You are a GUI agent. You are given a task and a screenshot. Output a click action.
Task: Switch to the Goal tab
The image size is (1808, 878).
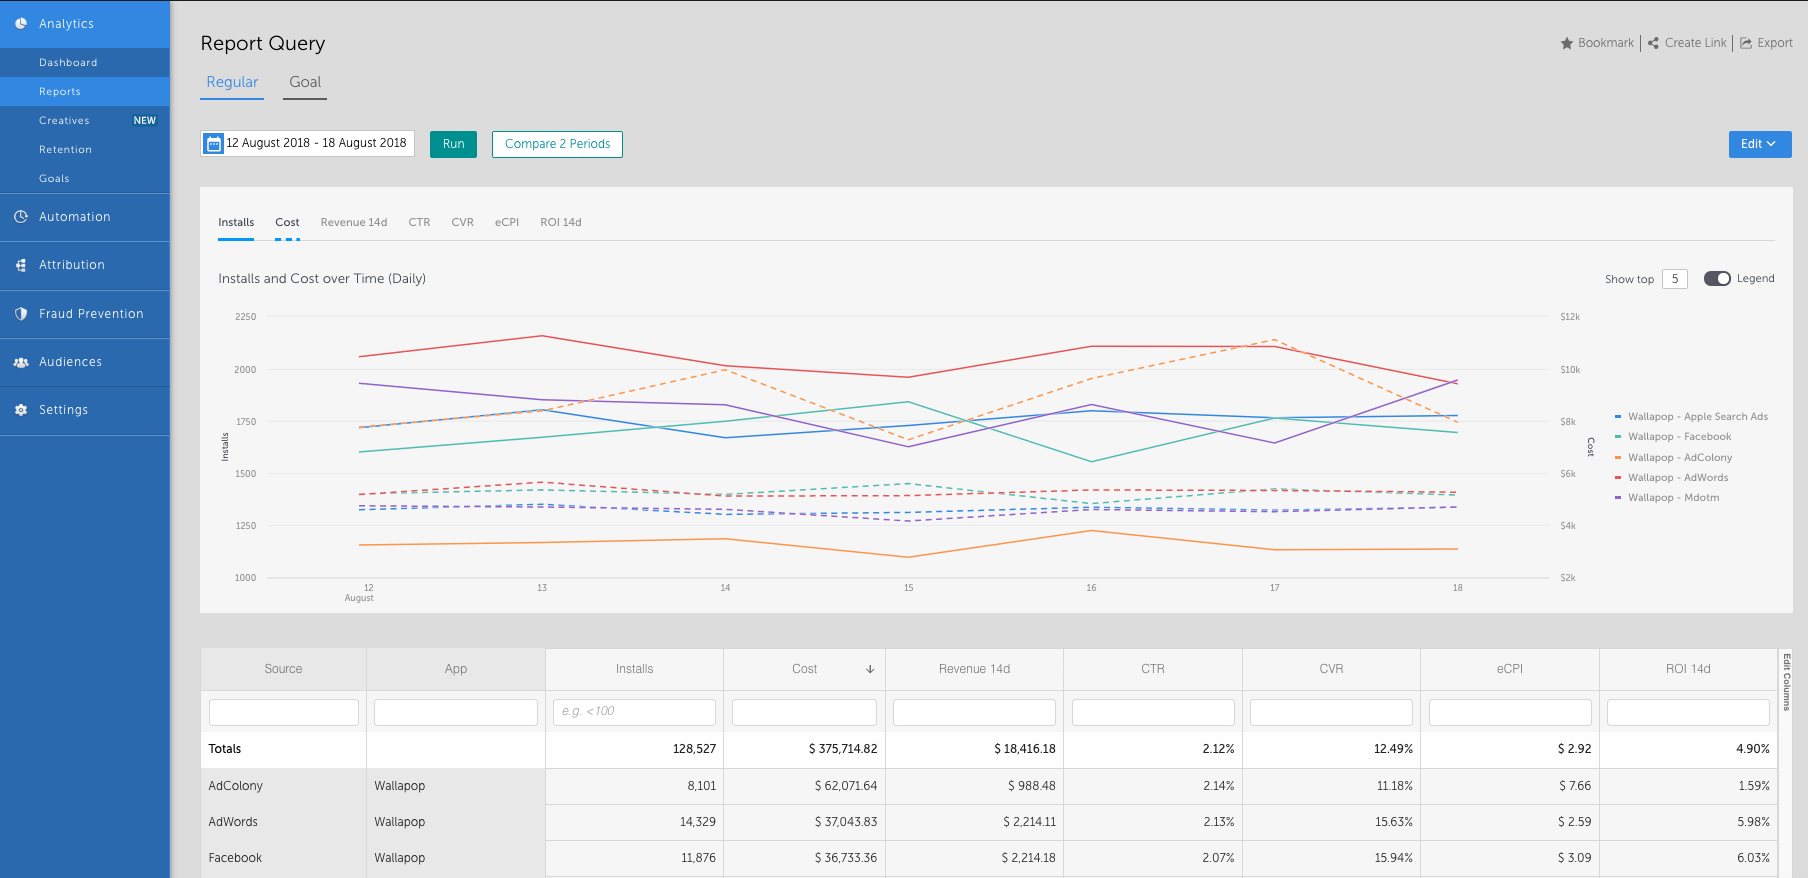click(305, 83)
